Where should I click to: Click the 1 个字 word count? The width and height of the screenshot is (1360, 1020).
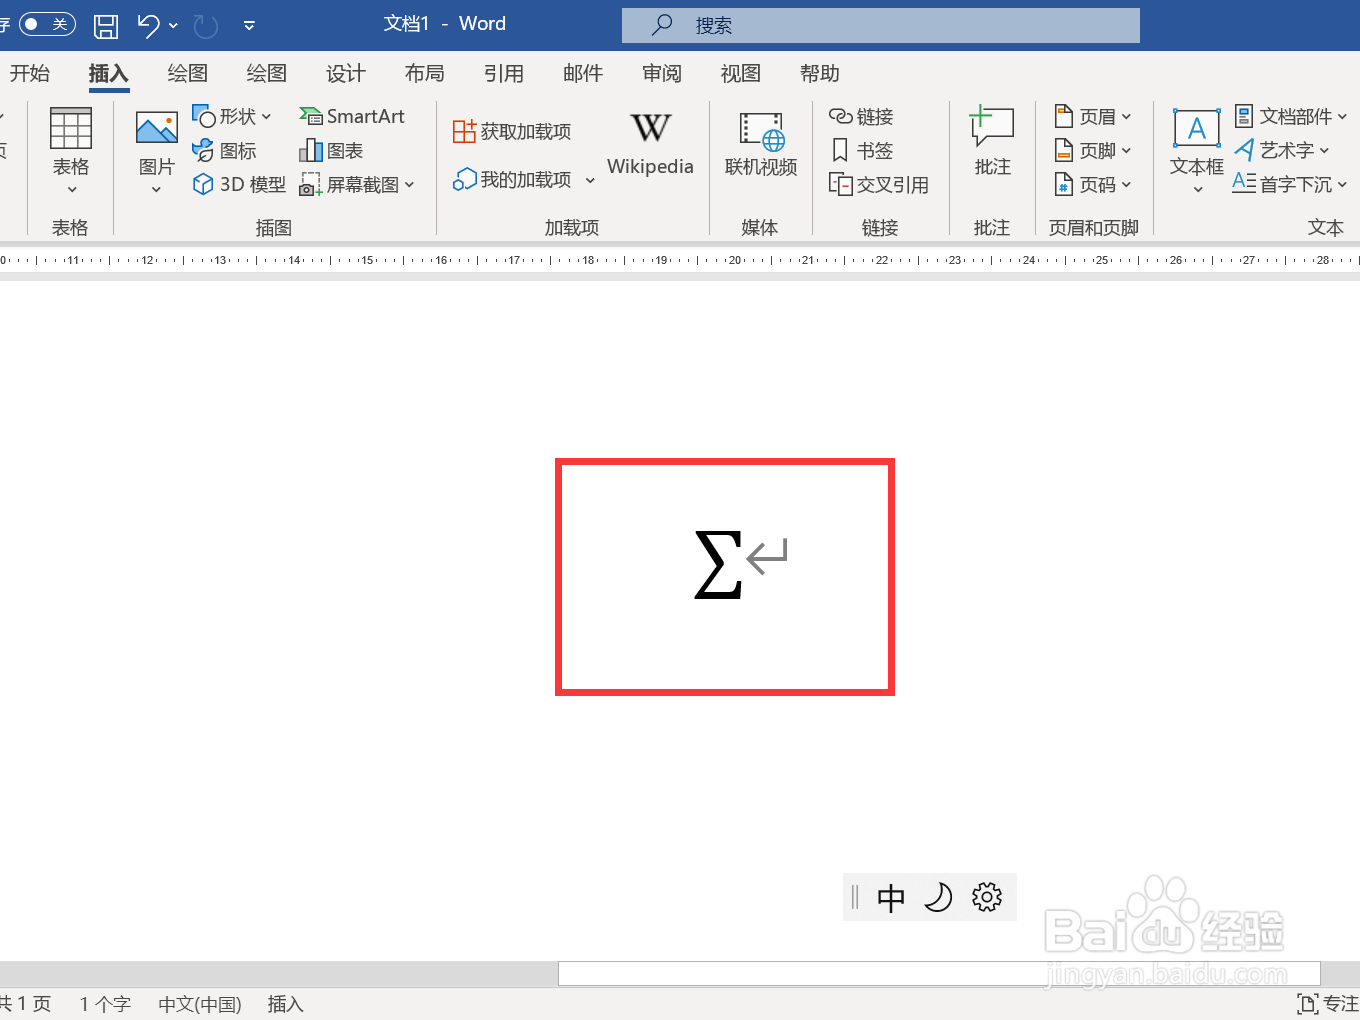pyautogui.click(x=105, y=1004)
